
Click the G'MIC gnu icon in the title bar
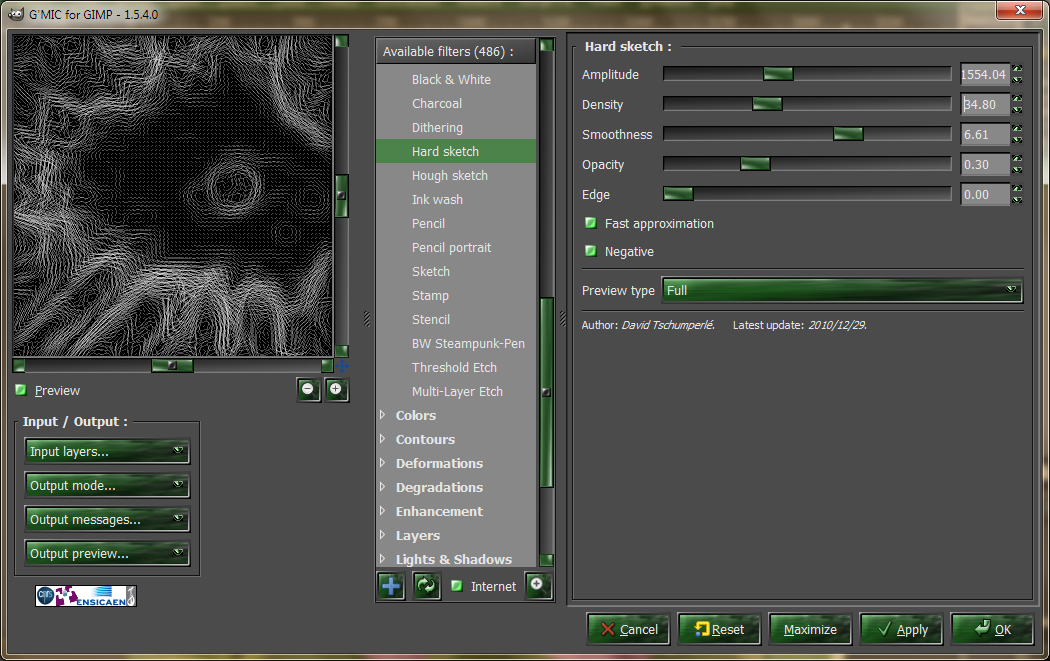[15, 14]
